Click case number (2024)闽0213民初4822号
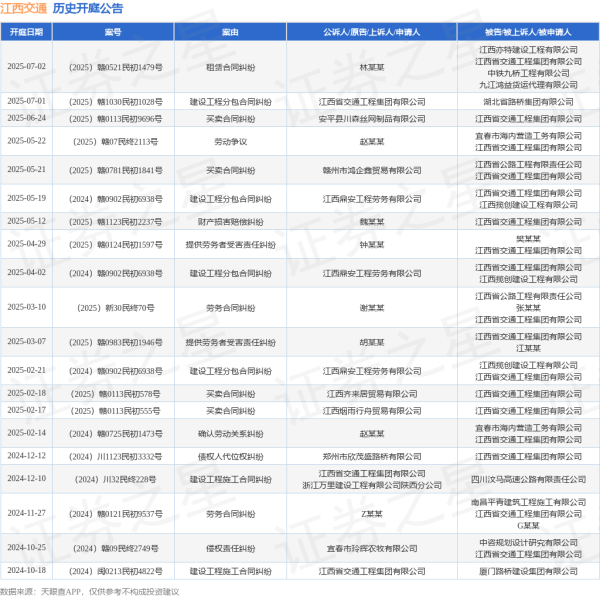This screenshot has width=600, height=597. 116,571
